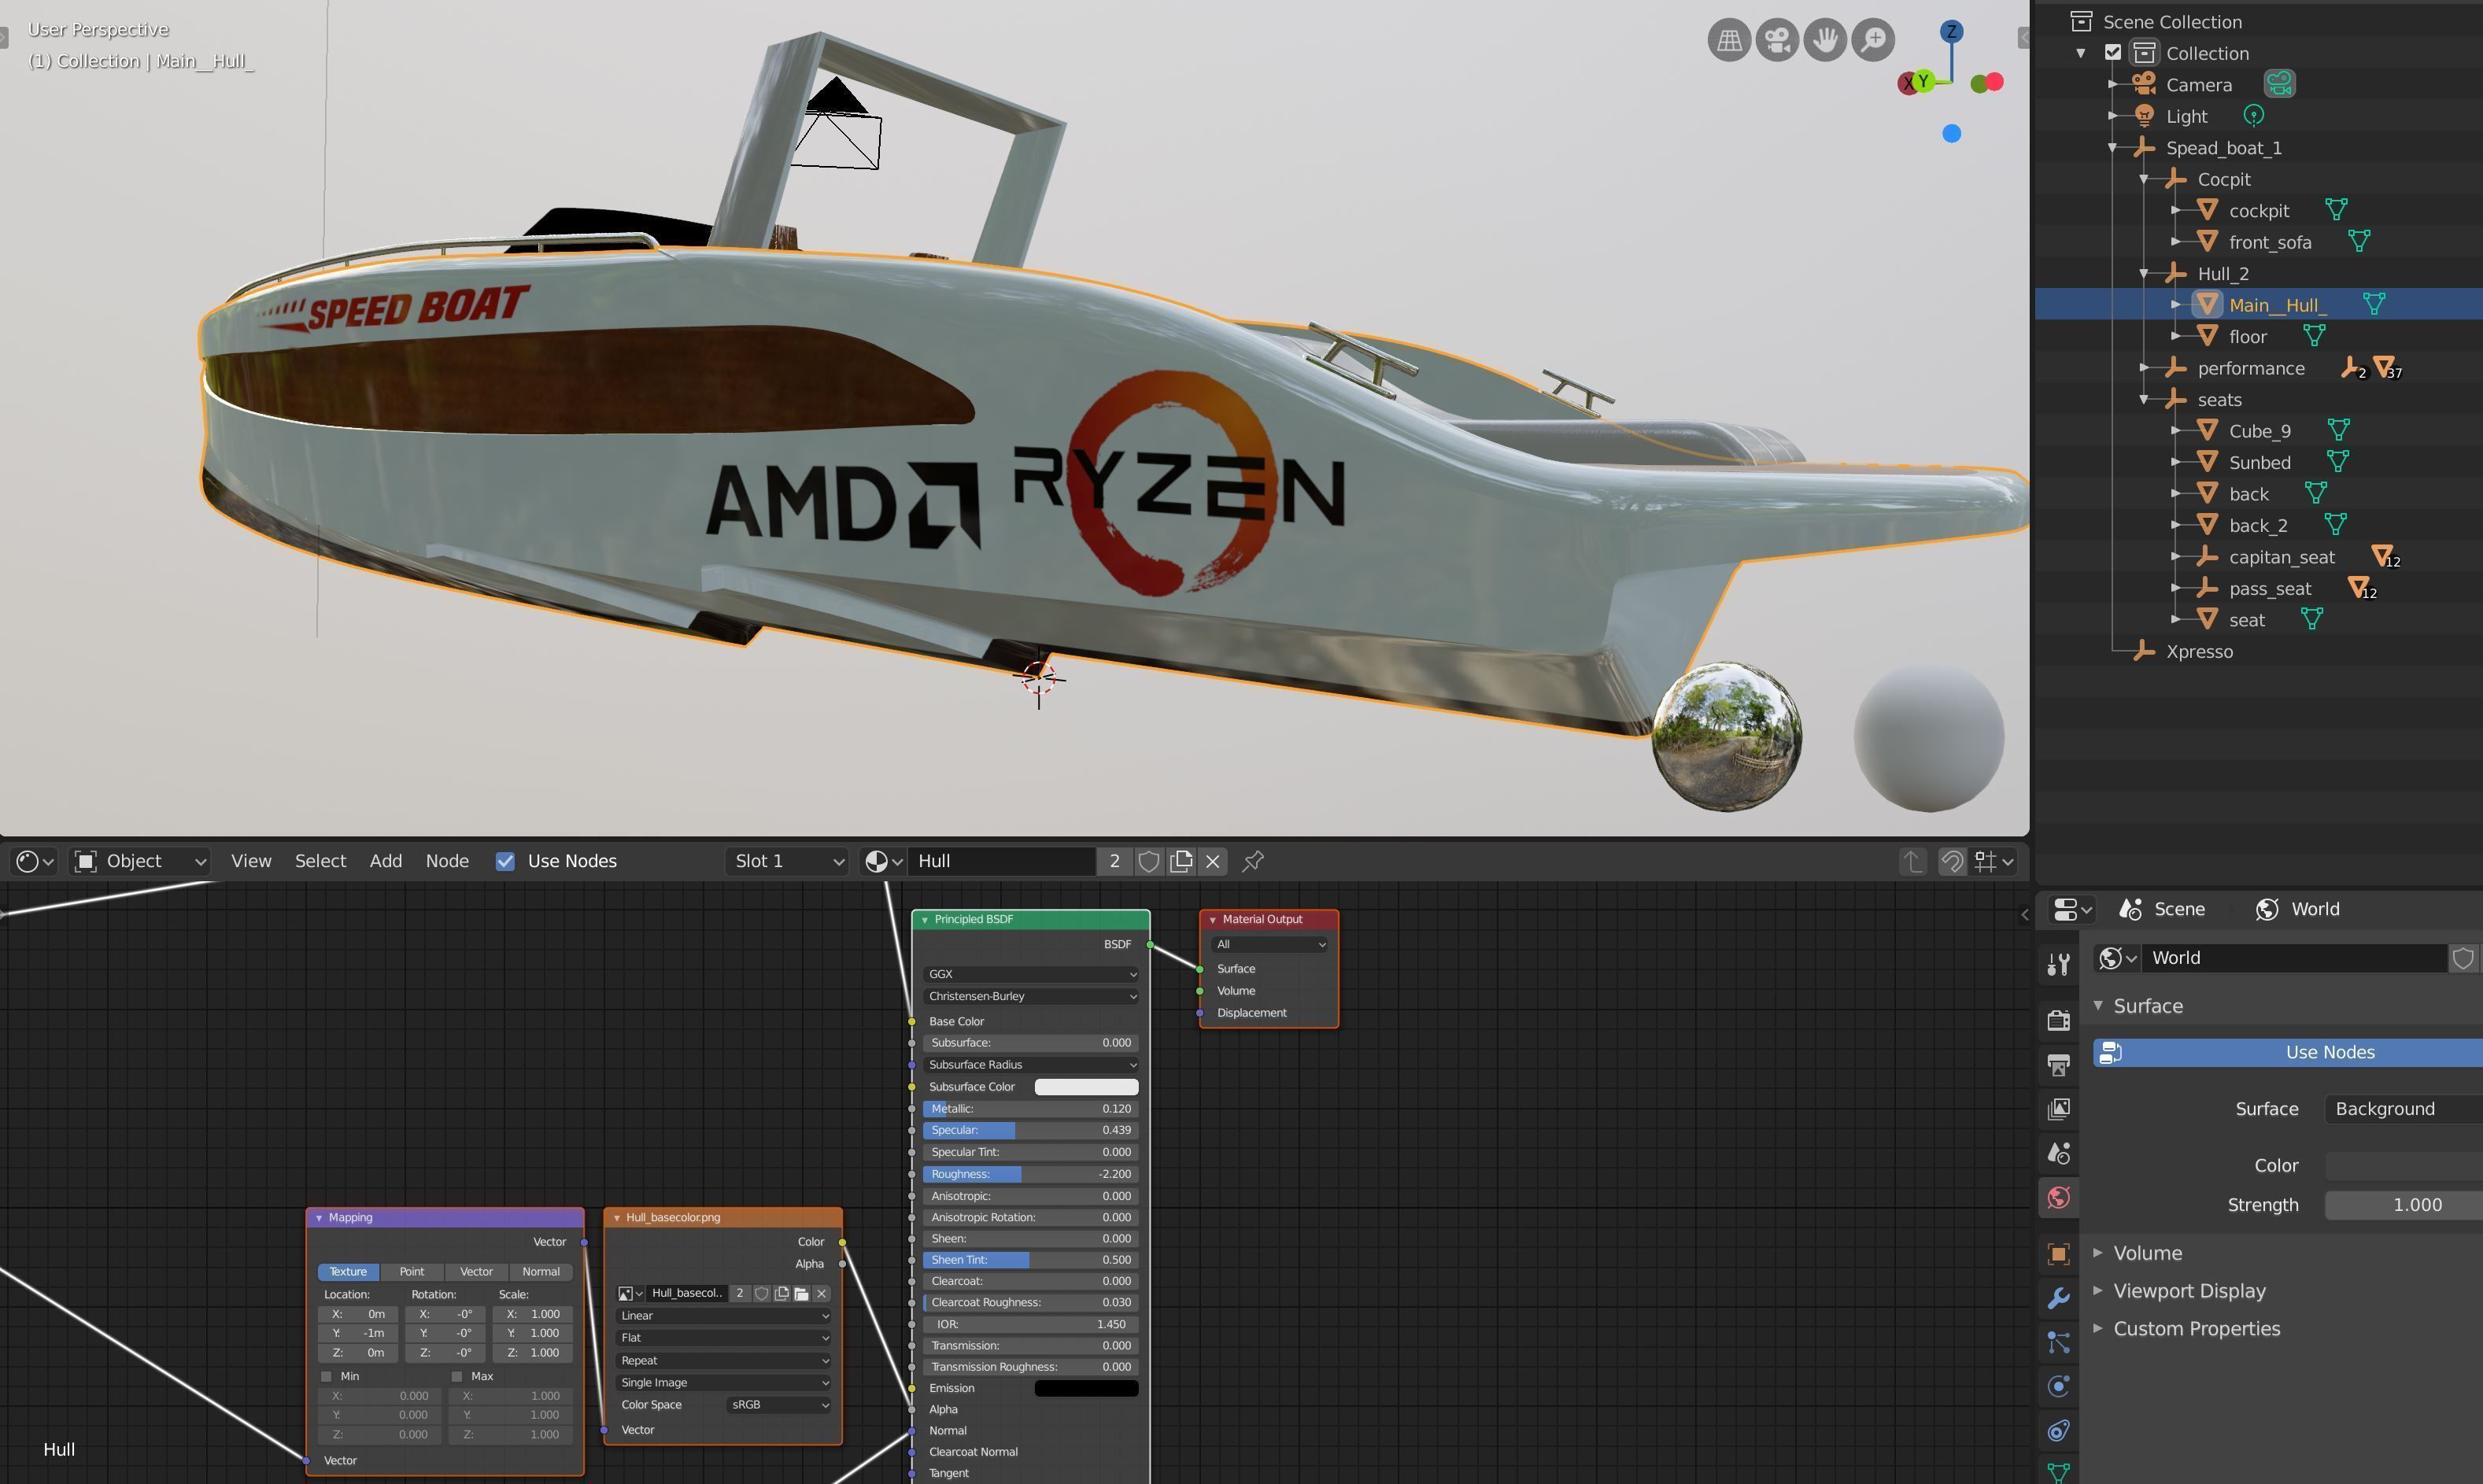Enable the Min checkbox in Mapping node
Viewport: 2483px width, 1484px height.
click(x=326, y=1377)
